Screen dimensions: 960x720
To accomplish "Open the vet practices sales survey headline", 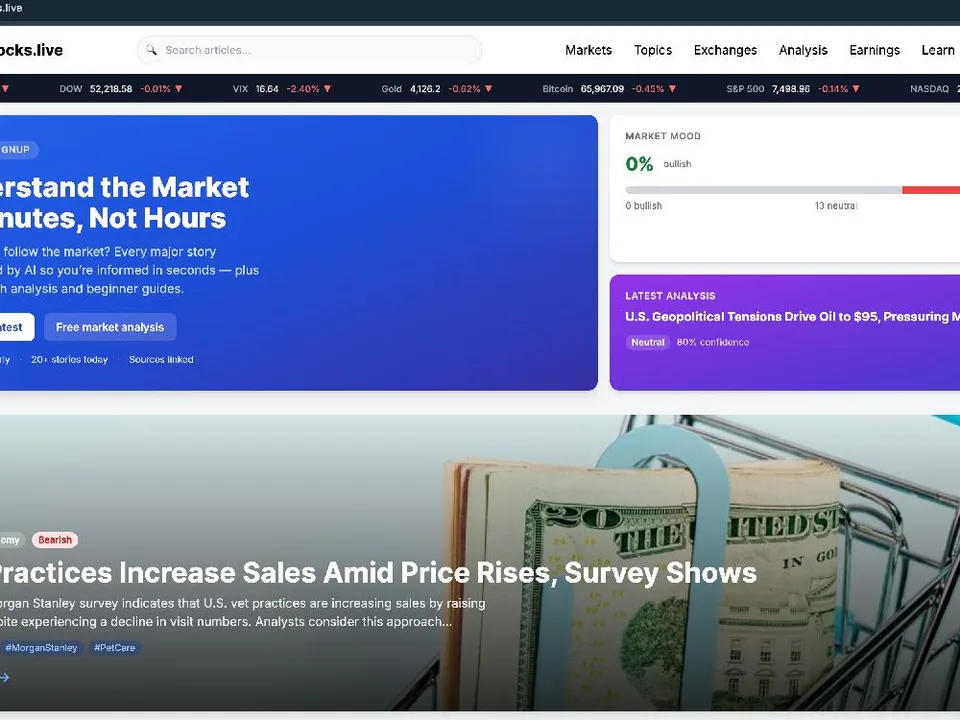I will (378, 572).
